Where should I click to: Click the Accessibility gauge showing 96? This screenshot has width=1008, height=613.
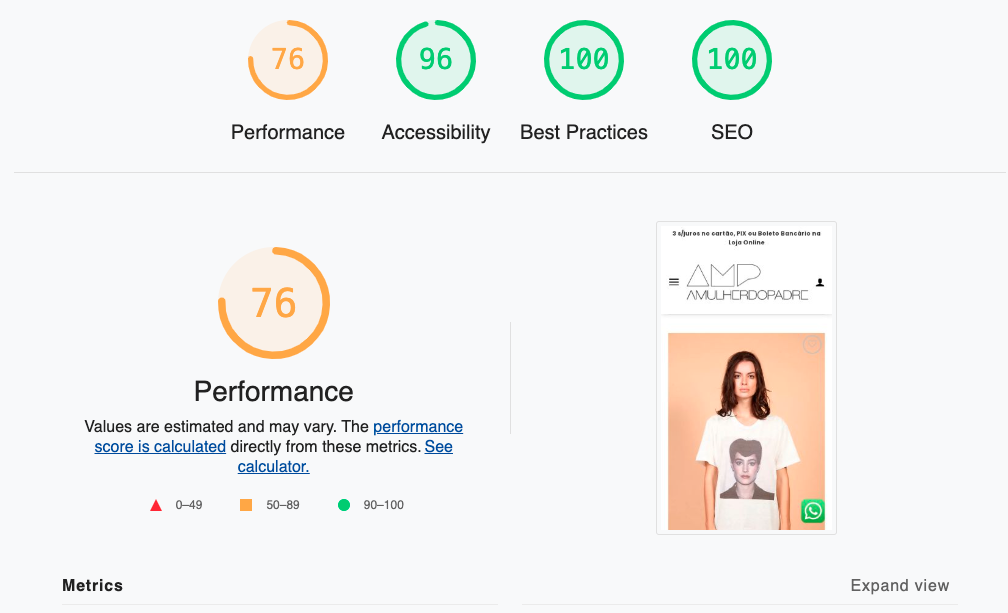click(x=436, y=60)
